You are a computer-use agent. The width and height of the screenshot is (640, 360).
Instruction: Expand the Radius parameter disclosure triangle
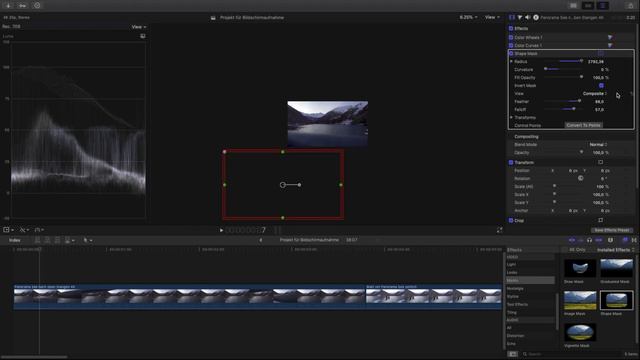511,61
